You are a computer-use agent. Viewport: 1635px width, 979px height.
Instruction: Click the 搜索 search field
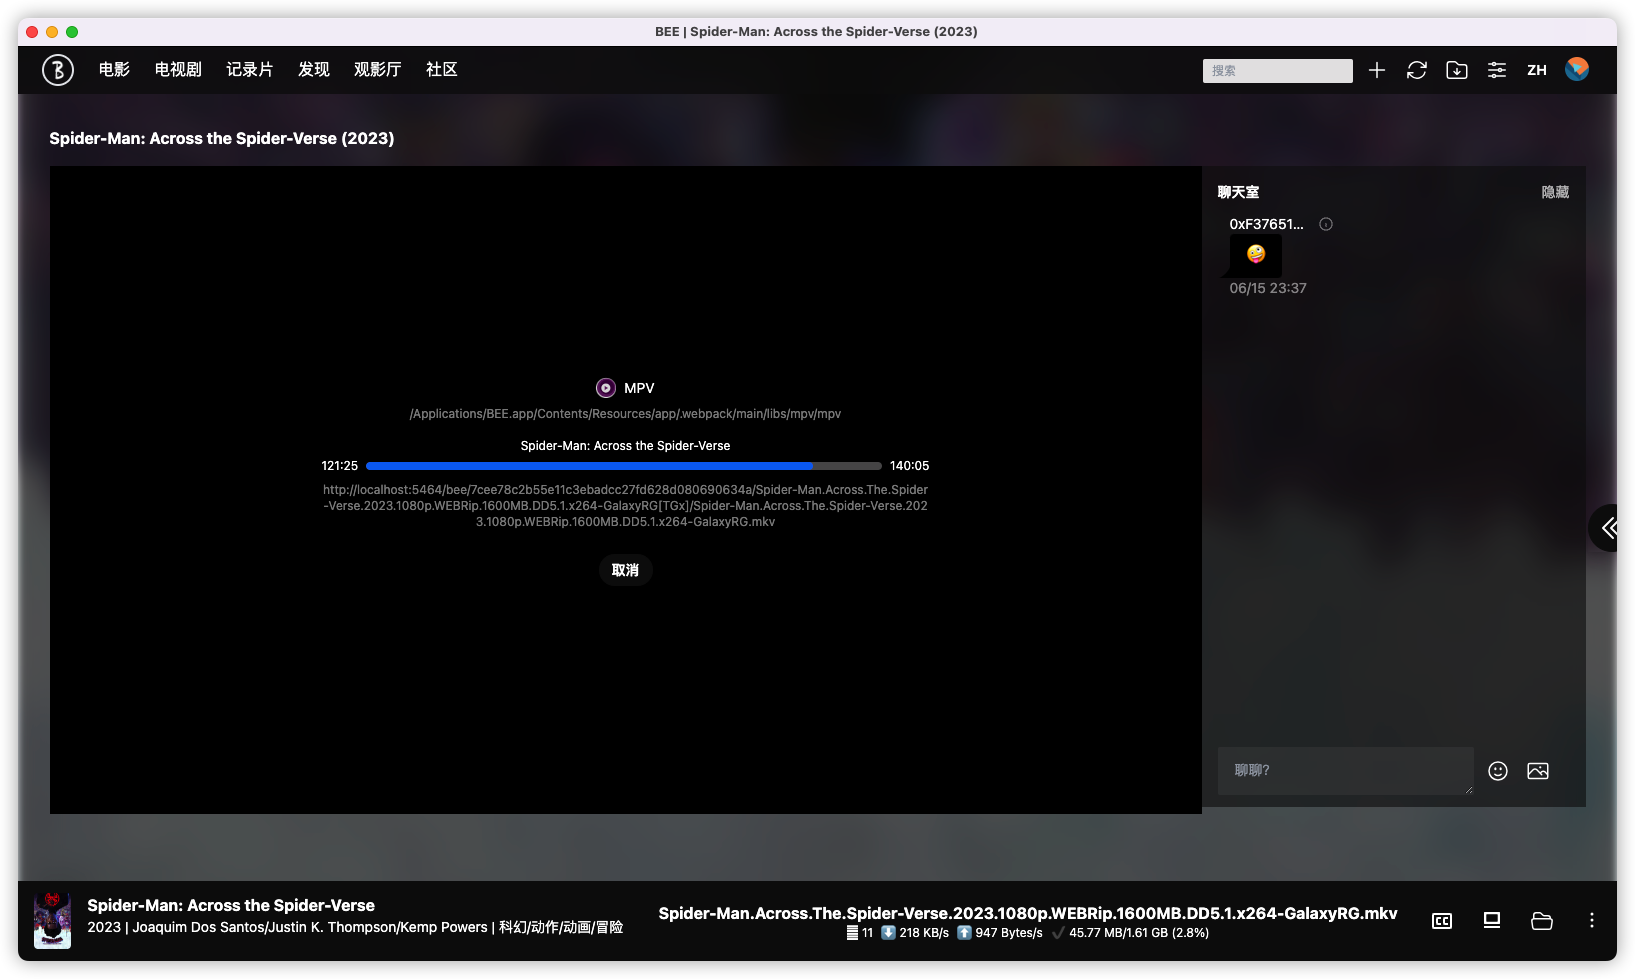point(1277,71)
